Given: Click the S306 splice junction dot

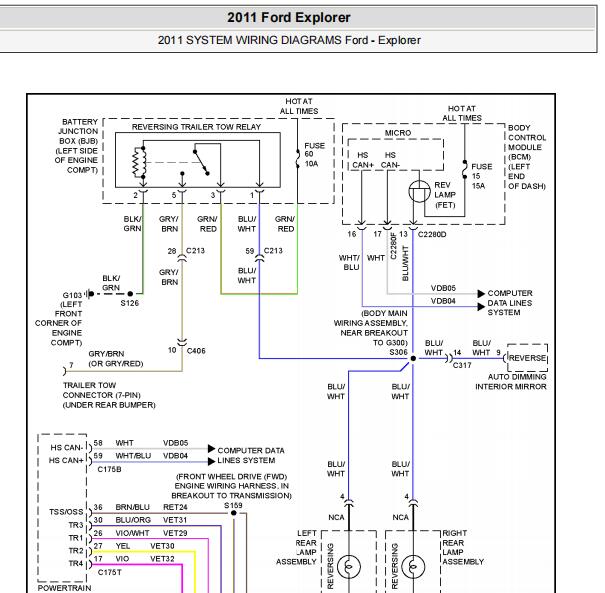Looking at the screenshot, I should pos(413,358).
